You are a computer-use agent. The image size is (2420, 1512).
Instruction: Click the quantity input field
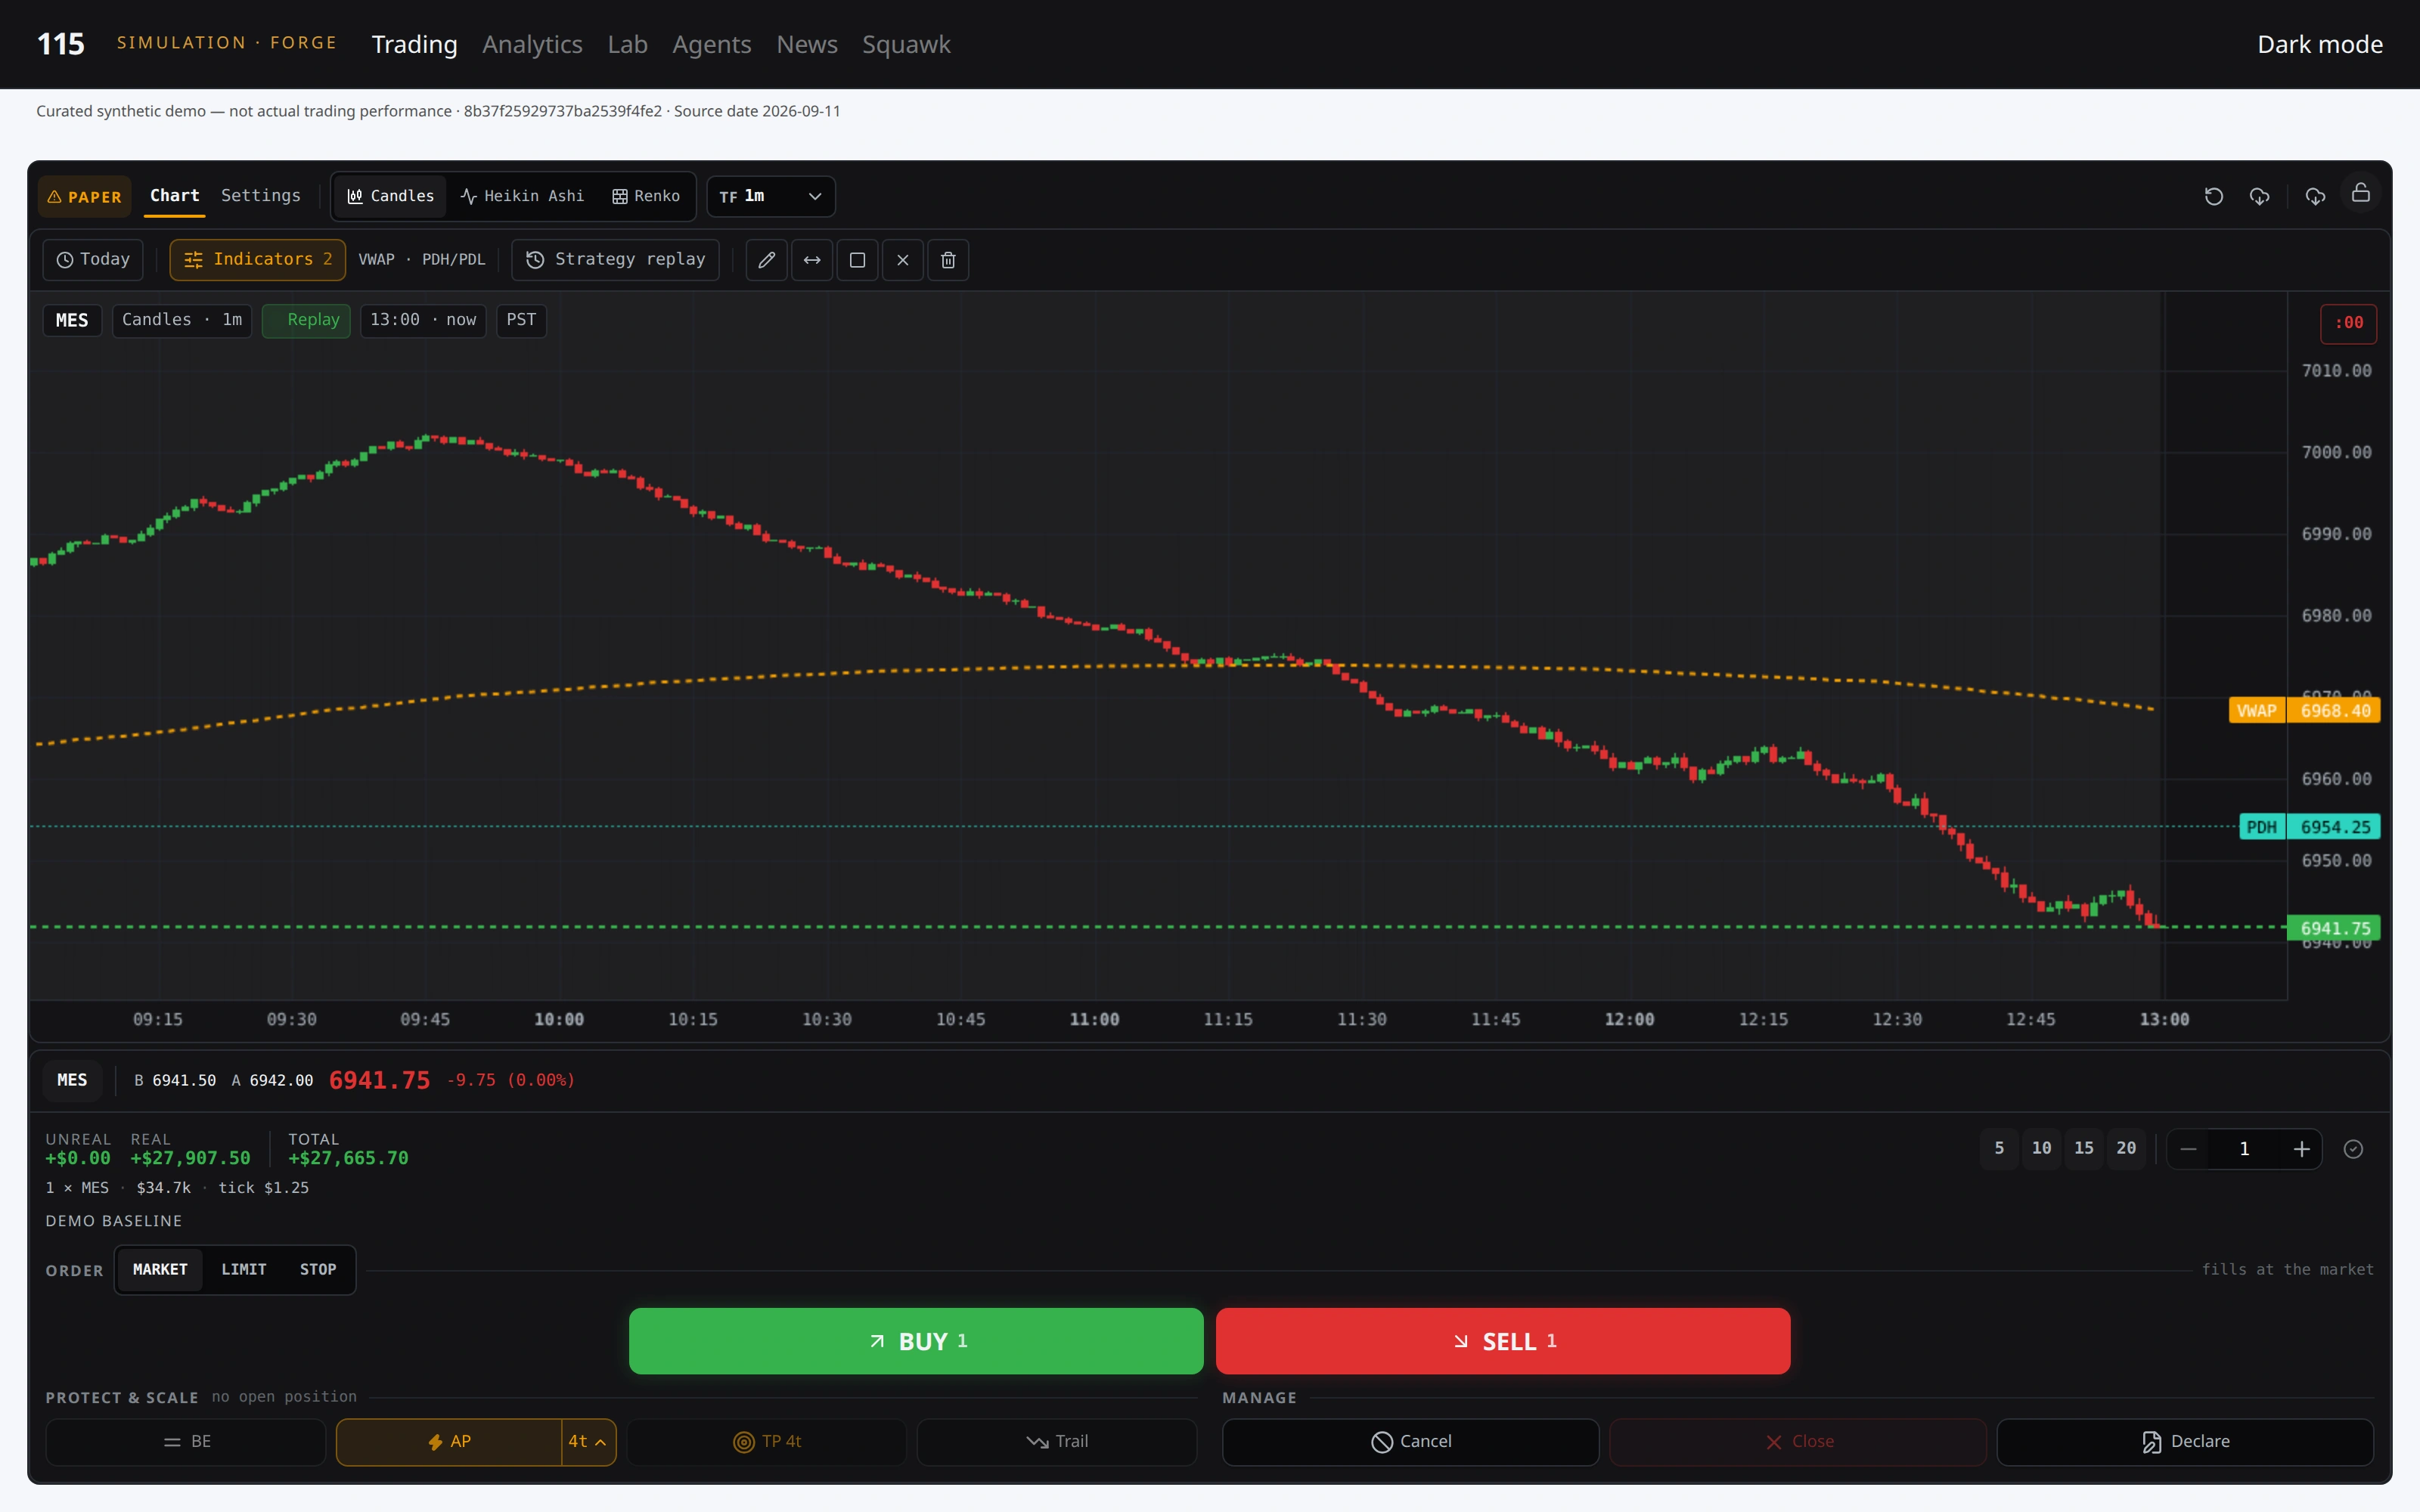(2244, 1150)
